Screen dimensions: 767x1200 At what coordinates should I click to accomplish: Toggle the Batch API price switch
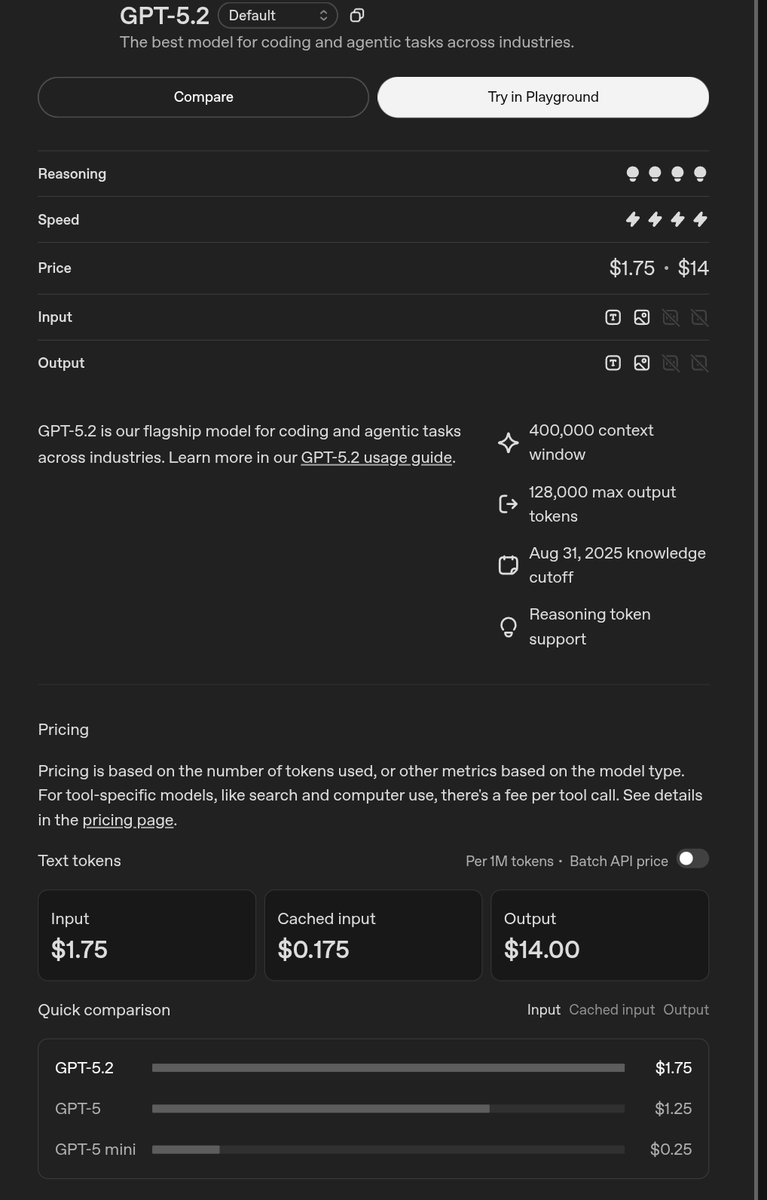coord(693,859)
